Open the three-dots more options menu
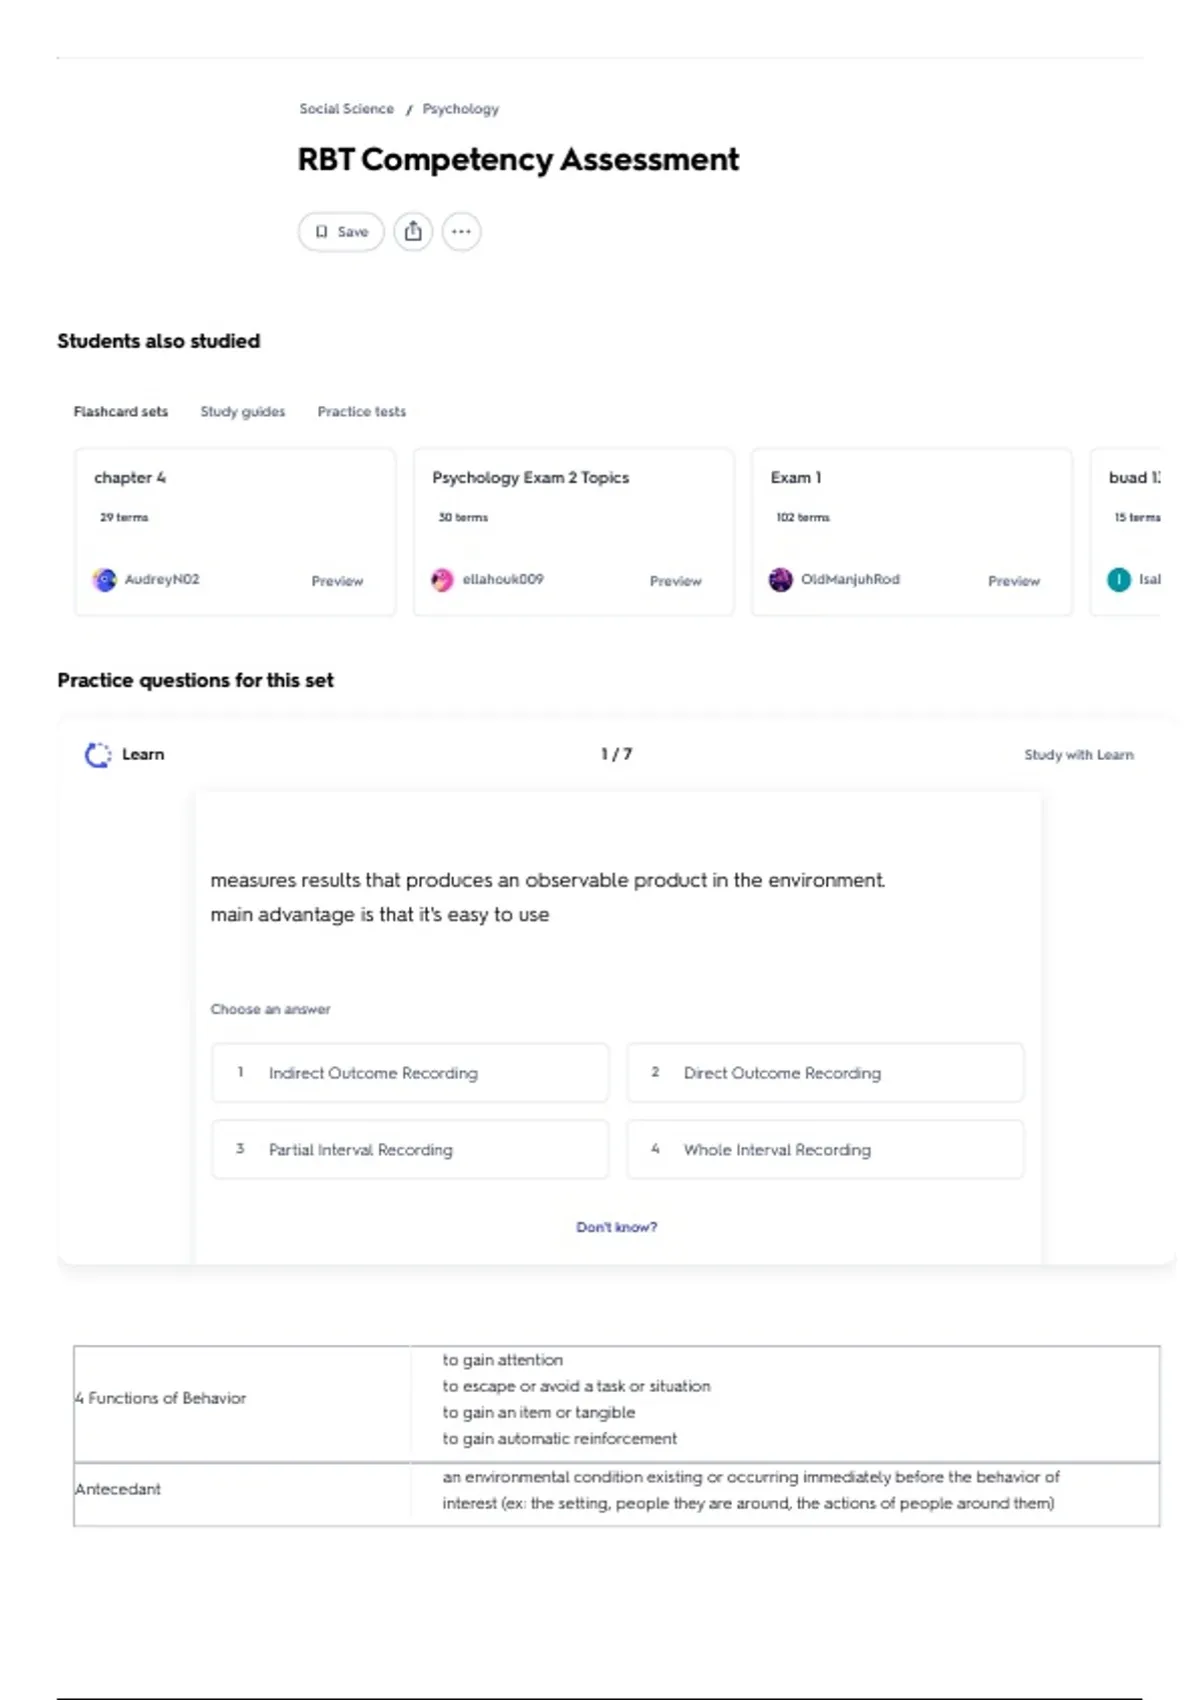The width and height of the screenshot is (1200, 1700). tap(461, 232)
